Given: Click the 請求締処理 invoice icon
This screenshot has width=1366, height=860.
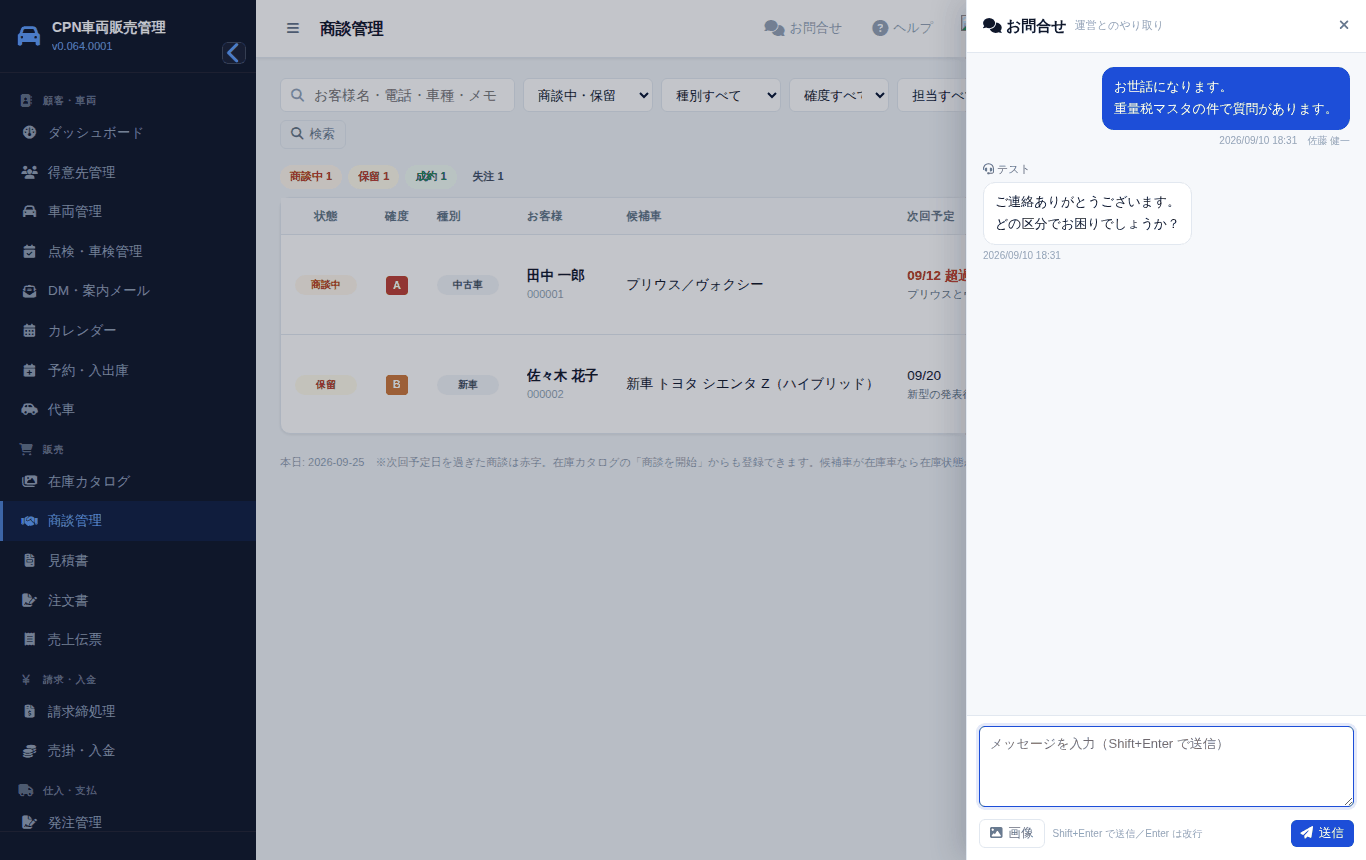Looking at the screenshot, I should tap(29, 712).
